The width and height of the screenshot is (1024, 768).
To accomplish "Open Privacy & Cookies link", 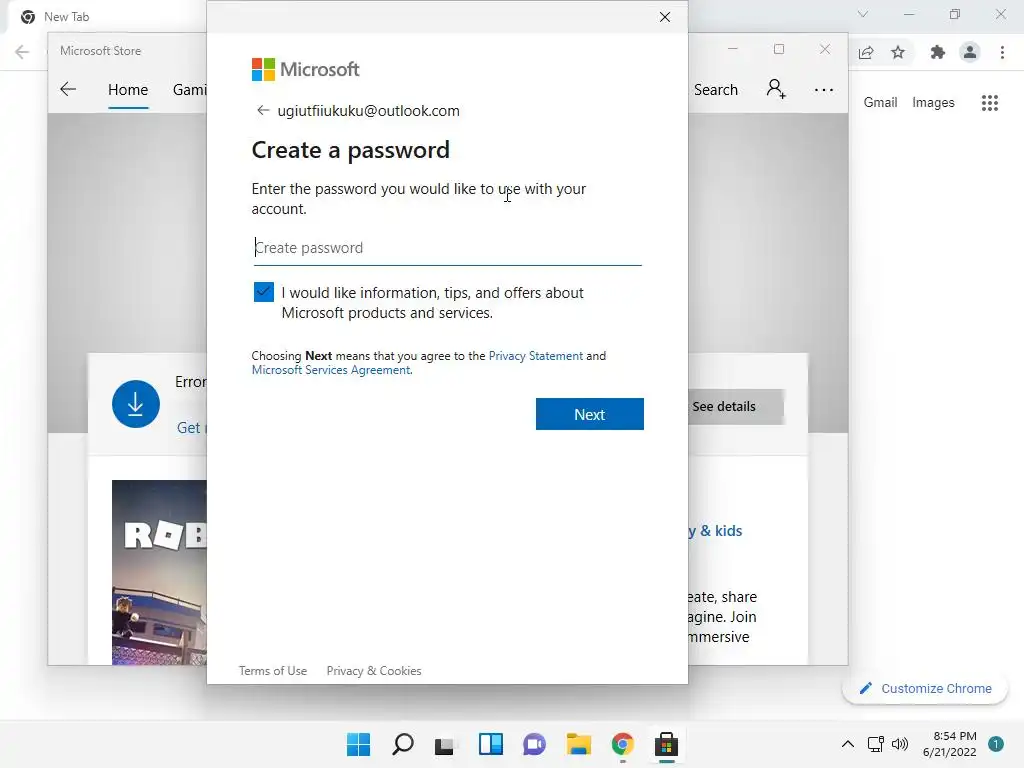I will tap(374, 671).
